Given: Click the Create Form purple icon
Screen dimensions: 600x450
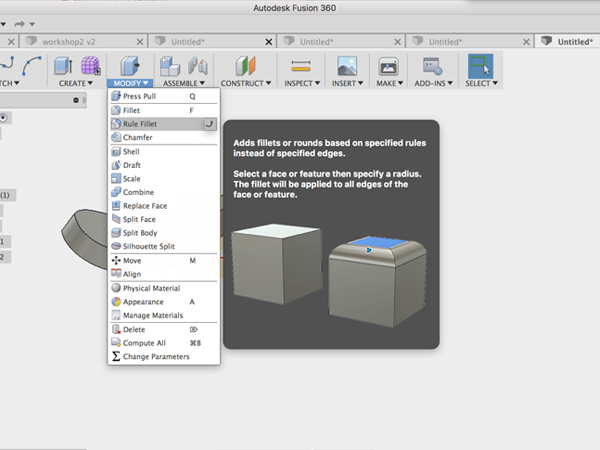Looking at the screenshot, I should click(91, 66).
